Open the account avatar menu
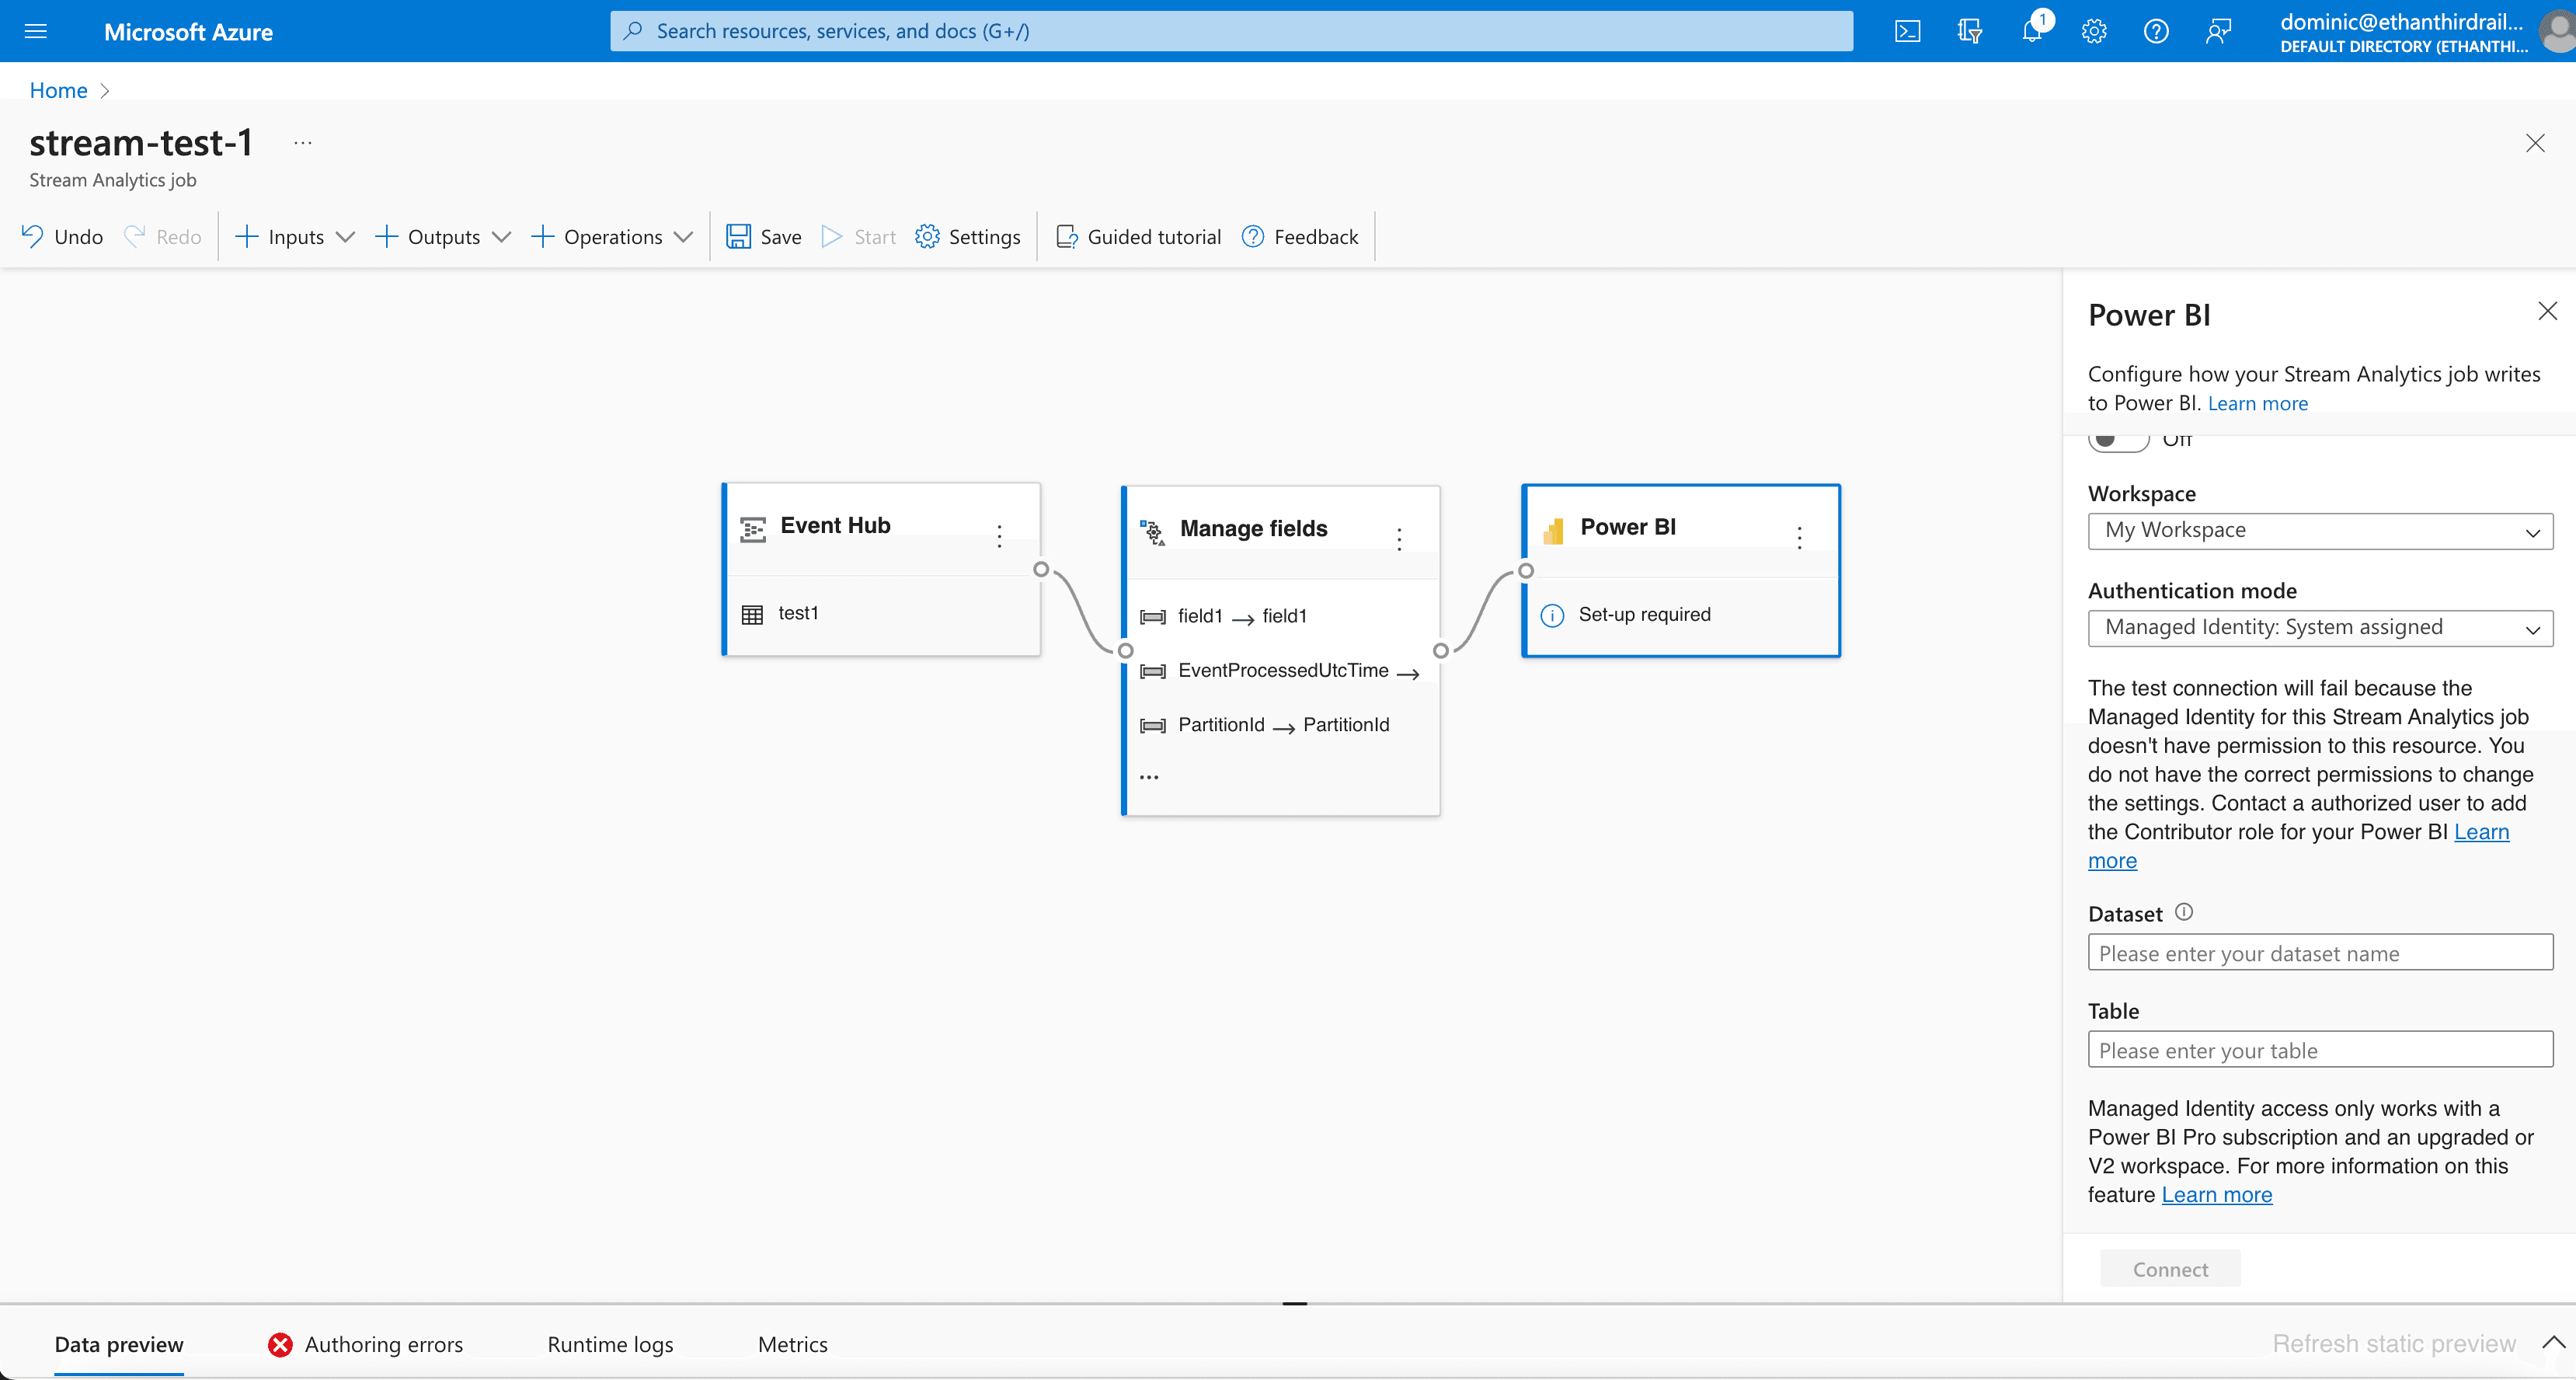Screen dimensions: 2576x1380 (2557, 31)
